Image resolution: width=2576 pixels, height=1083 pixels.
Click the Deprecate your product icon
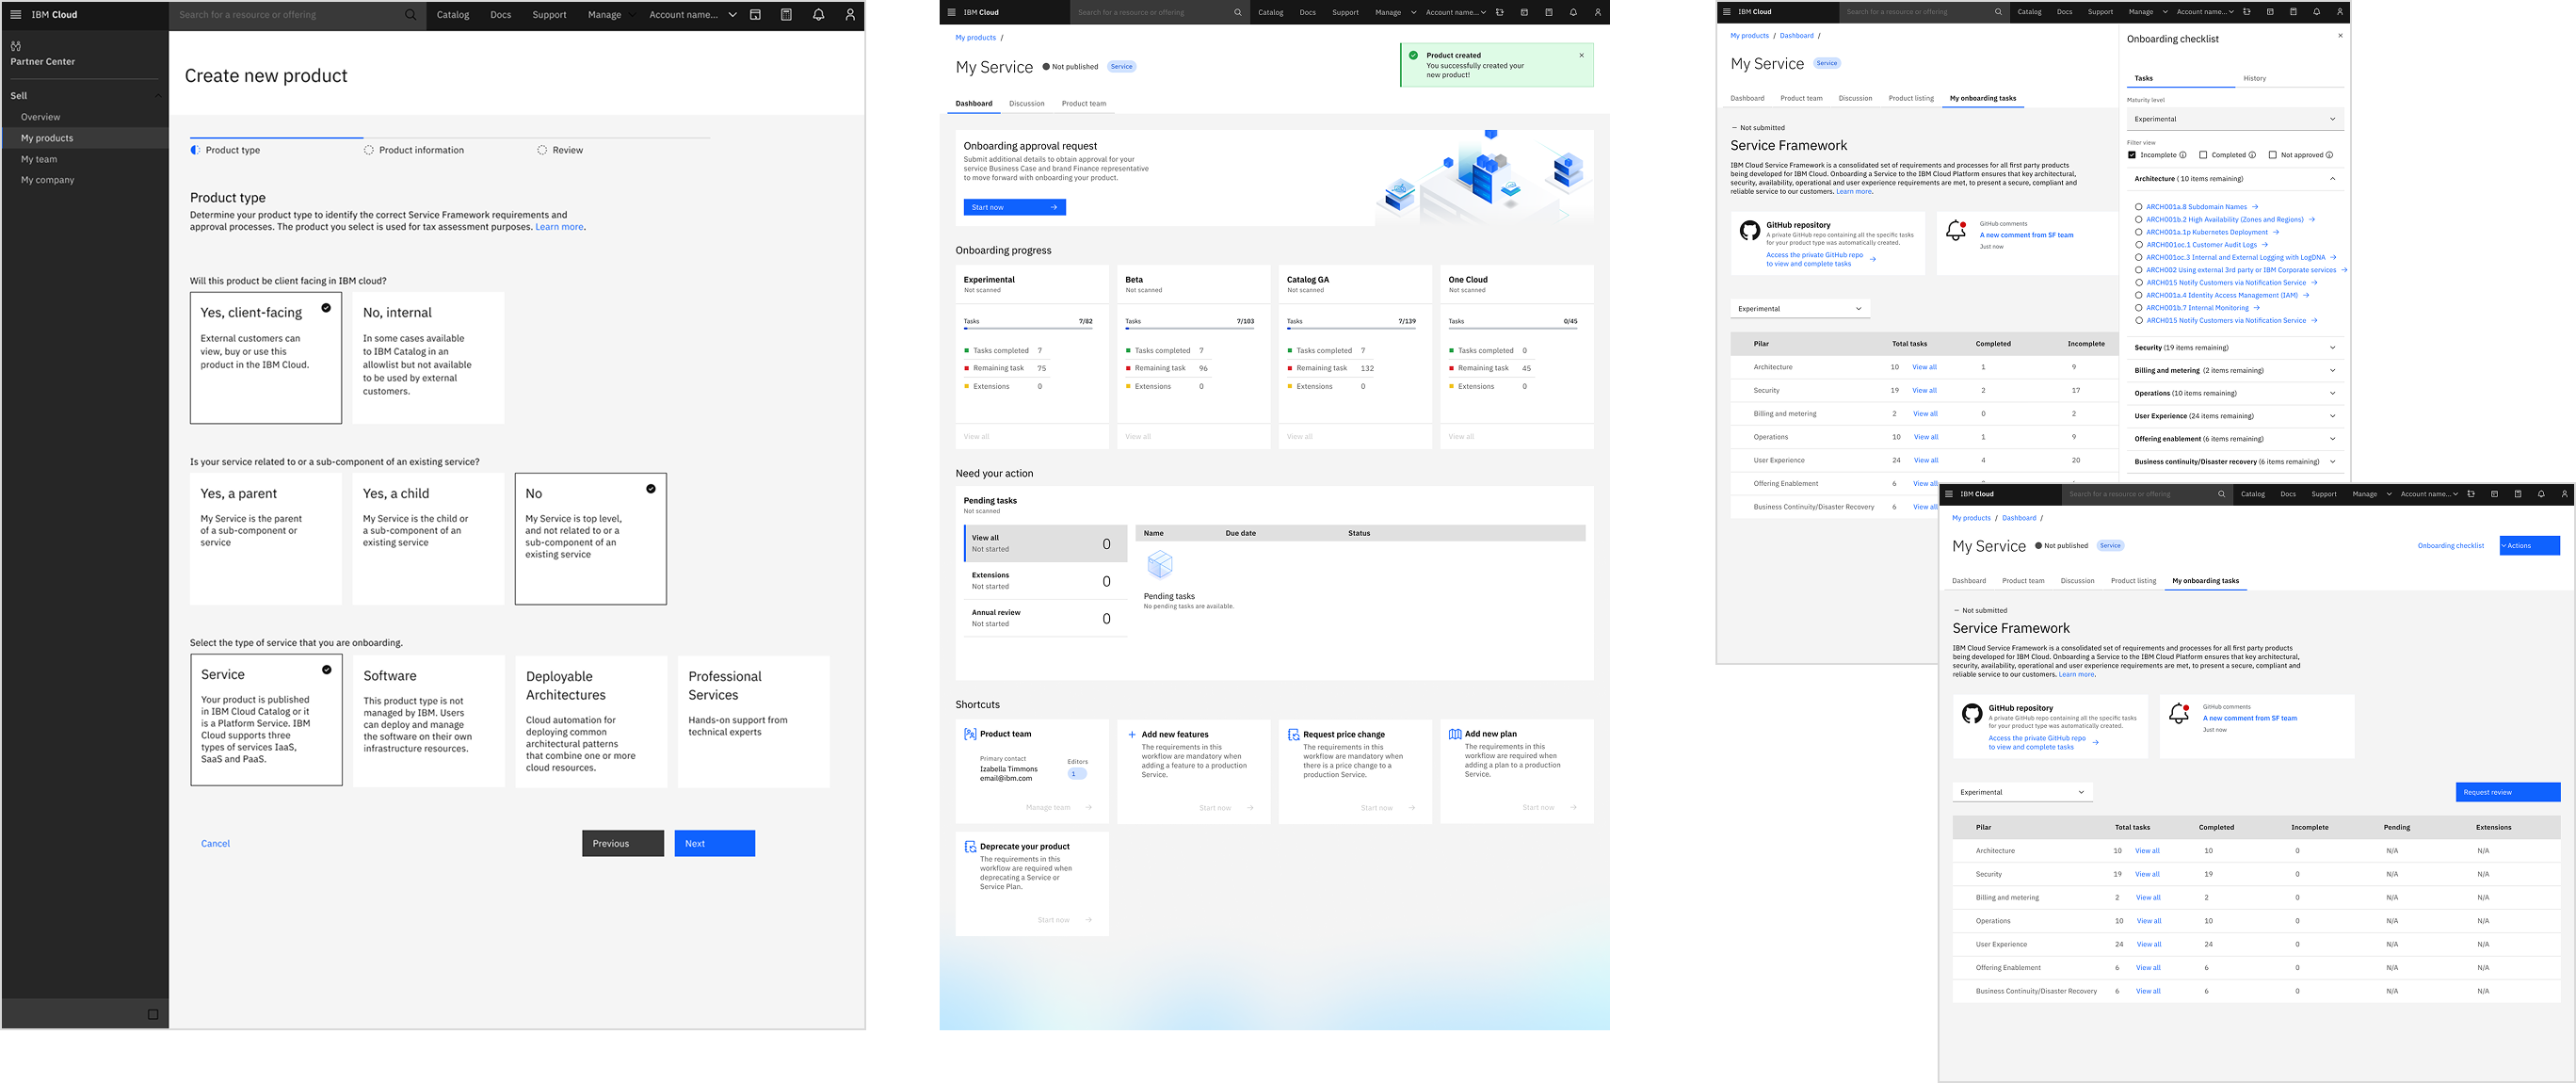tap(970, 847)
